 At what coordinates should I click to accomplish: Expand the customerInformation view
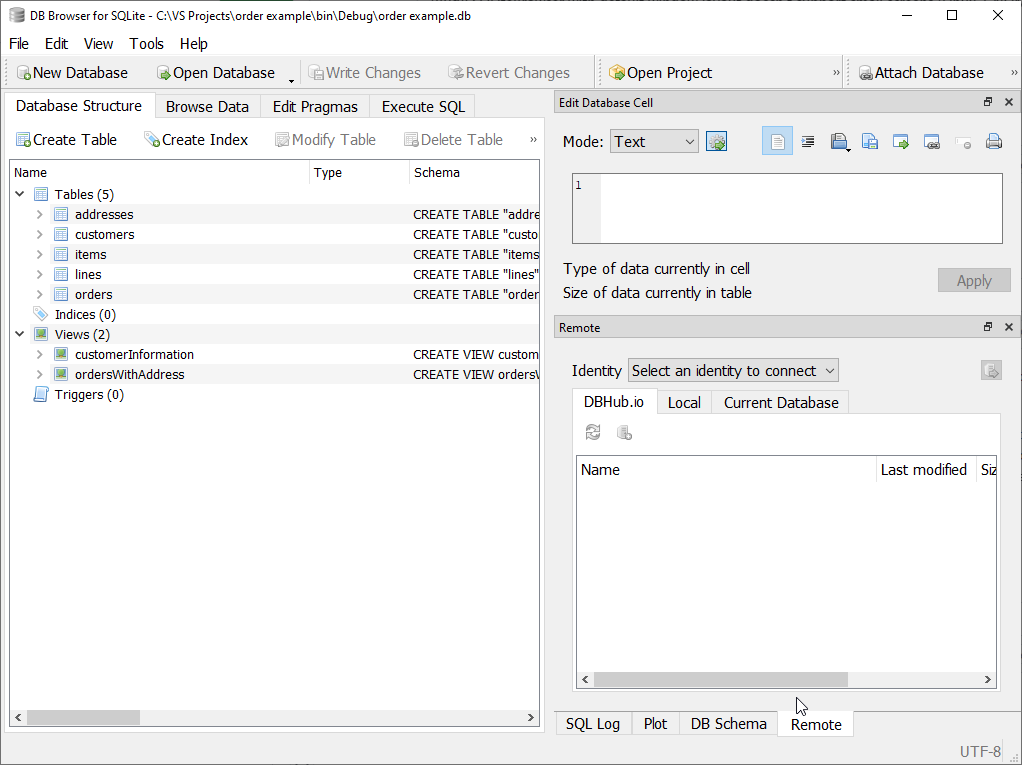[x=38, y=354]
